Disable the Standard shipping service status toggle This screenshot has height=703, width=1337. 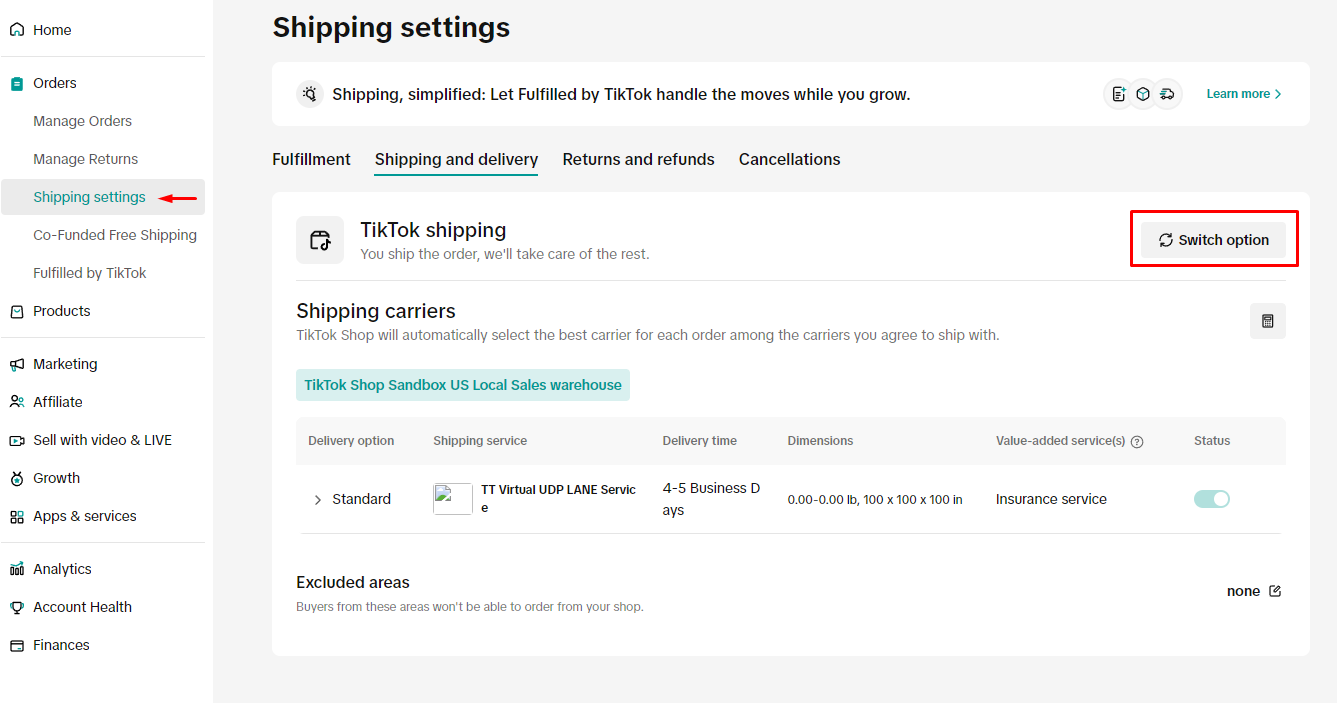[x=1212, y=499]
